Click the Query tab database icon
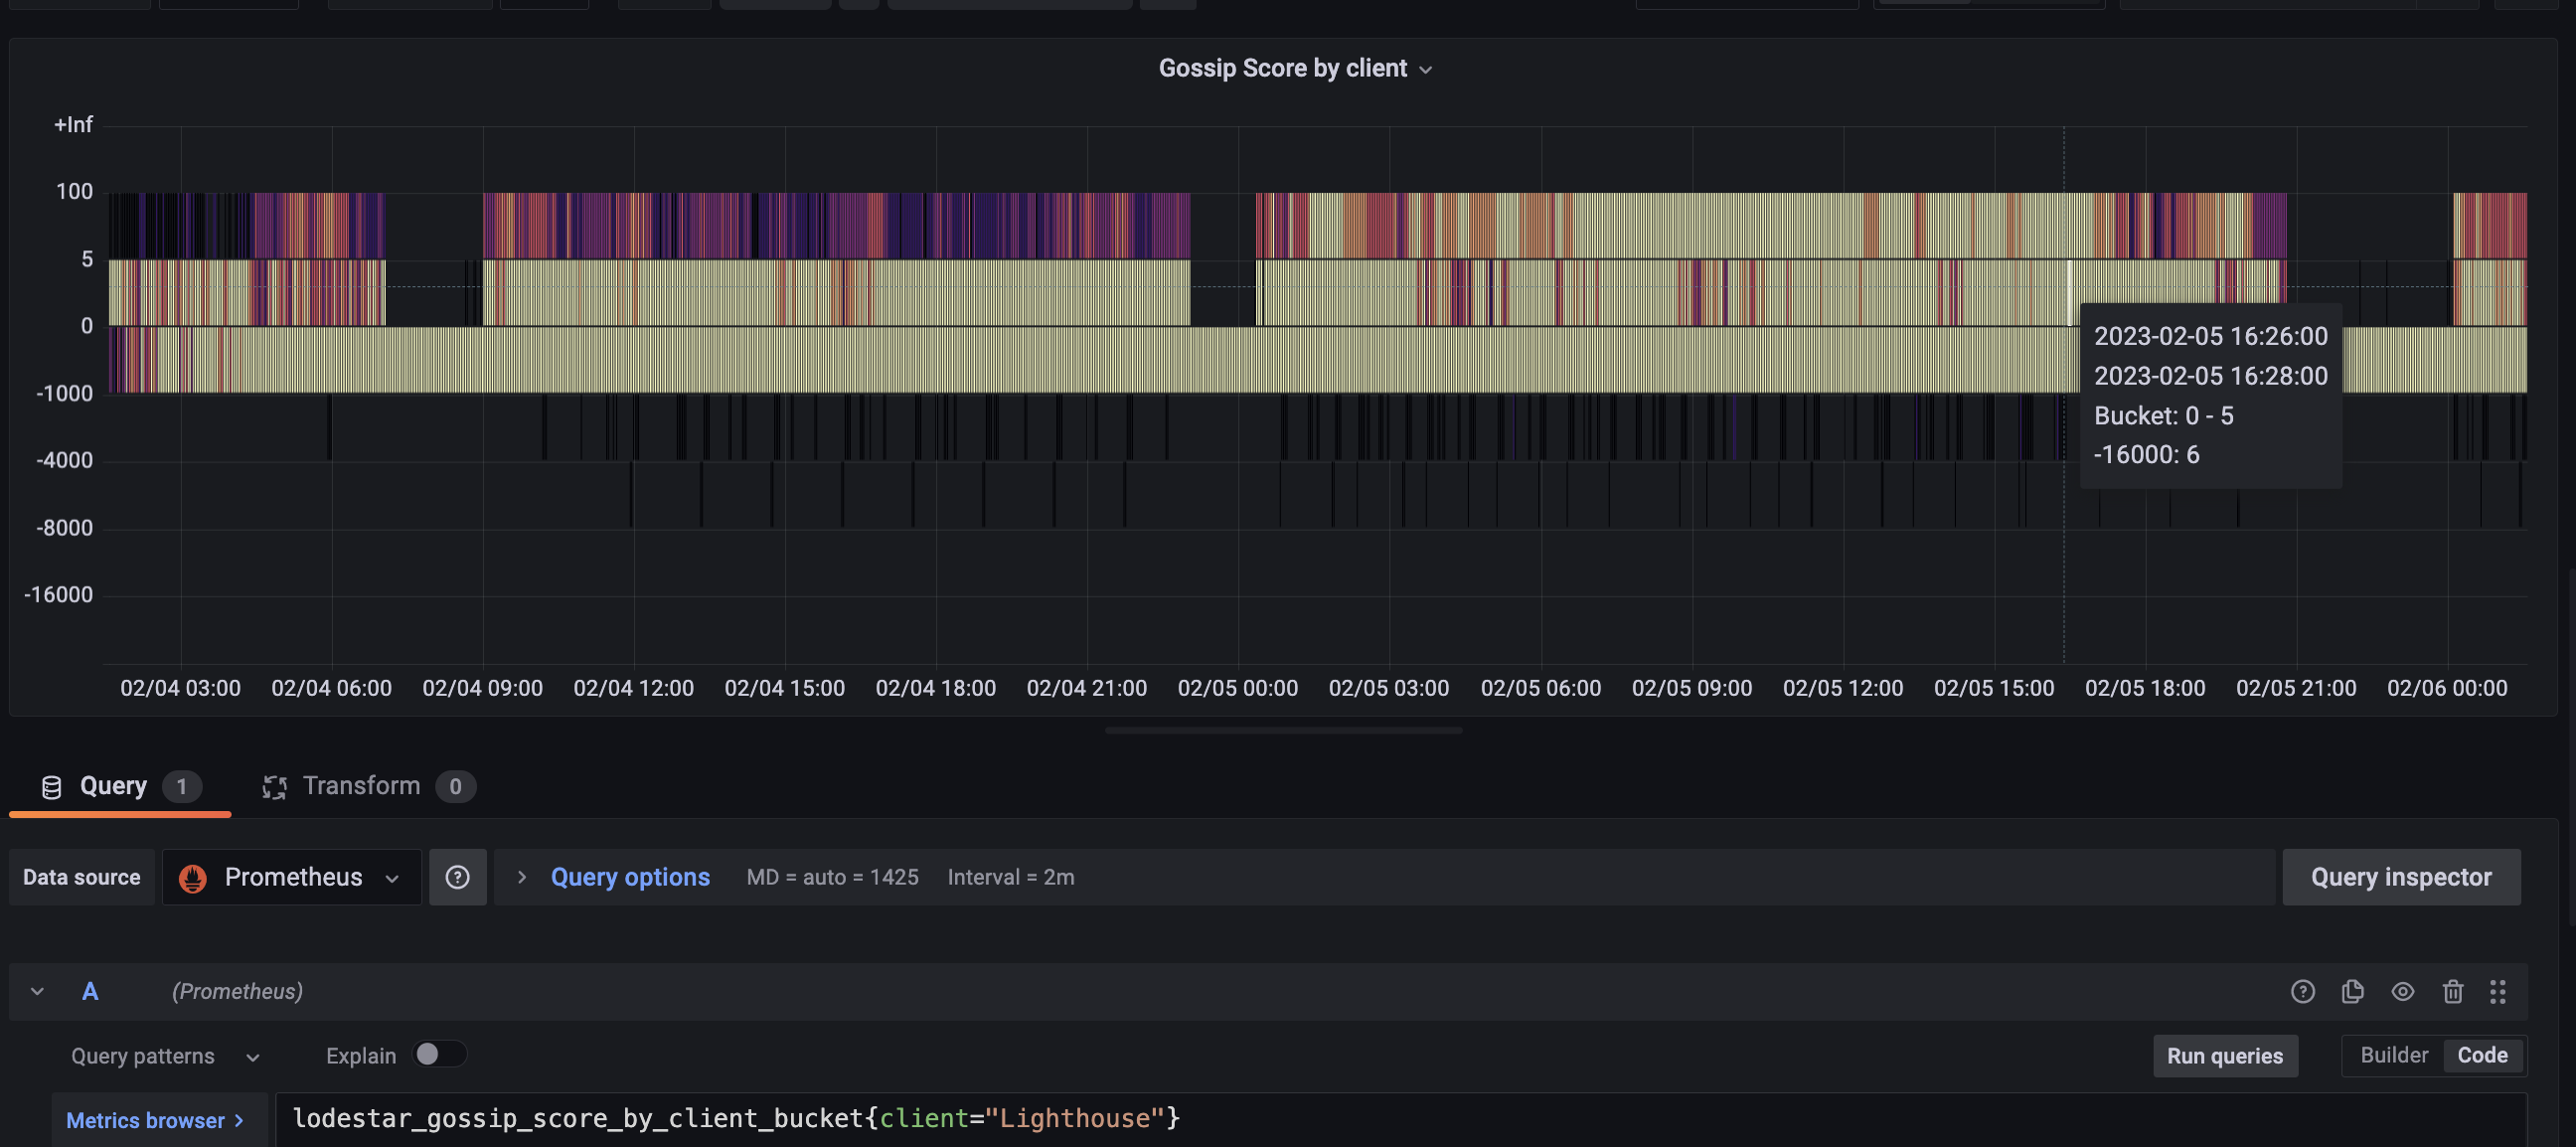This screenshot has height=1147, width=2576. click(x=51, y=787)
